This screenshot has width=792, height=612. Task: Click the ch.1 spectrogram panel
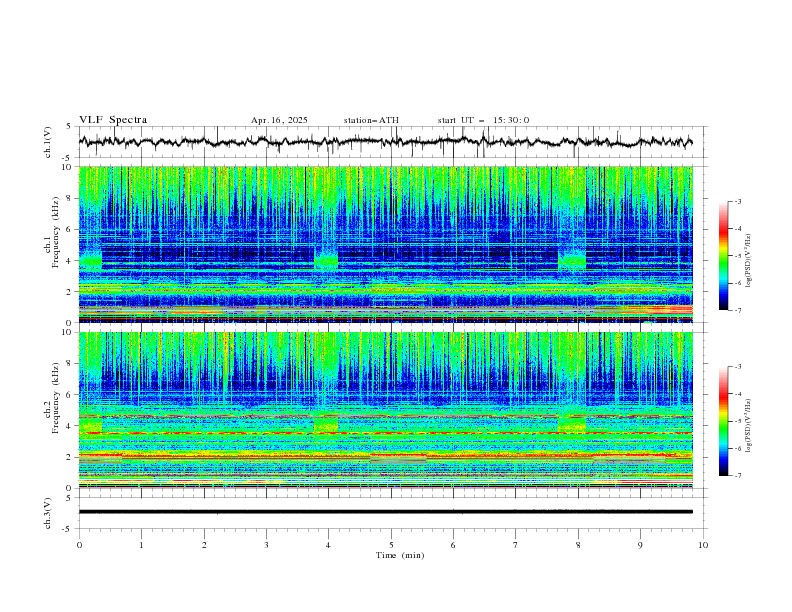[386, 244]
